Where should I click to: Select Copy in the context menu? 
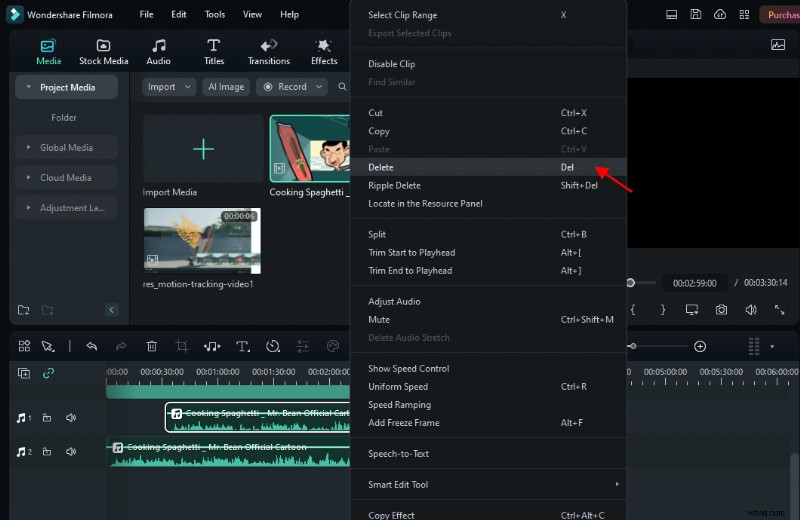(488, 131)
